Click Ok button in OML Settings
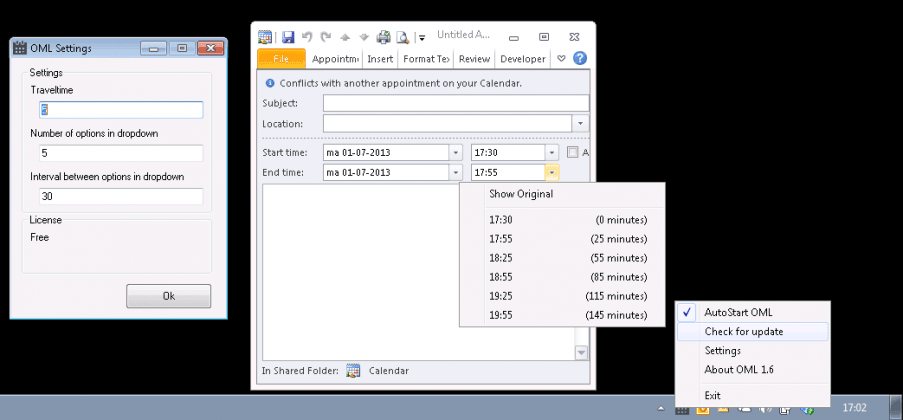This screenshot has height=420, width=903. (x=169, y=296)
